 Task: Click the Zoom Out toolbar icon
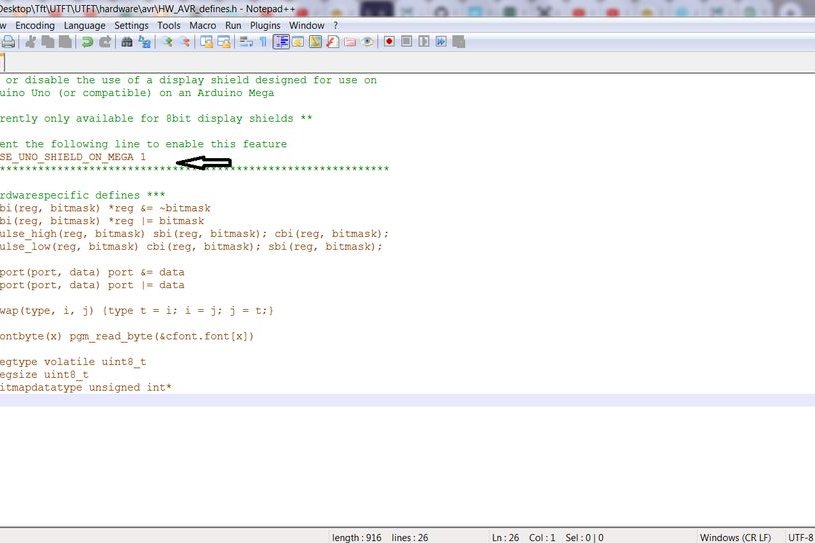click(x=185, y=42)
